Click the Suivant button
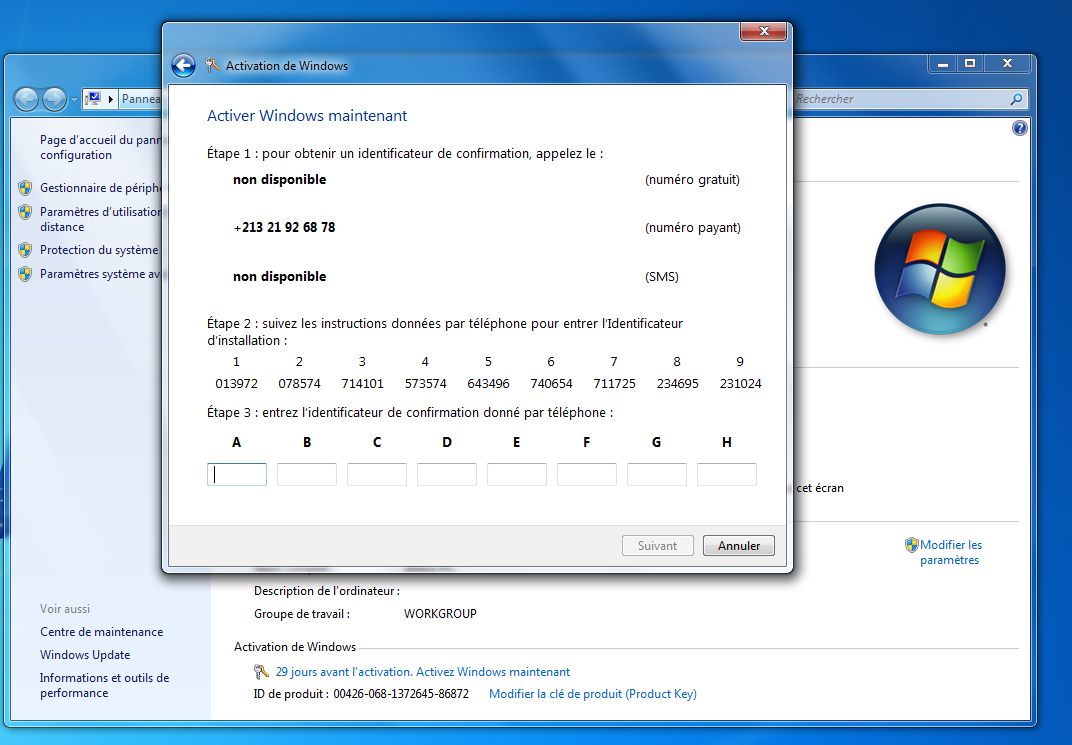Viewport: 1072px width, 745px height. pos(658,545)
